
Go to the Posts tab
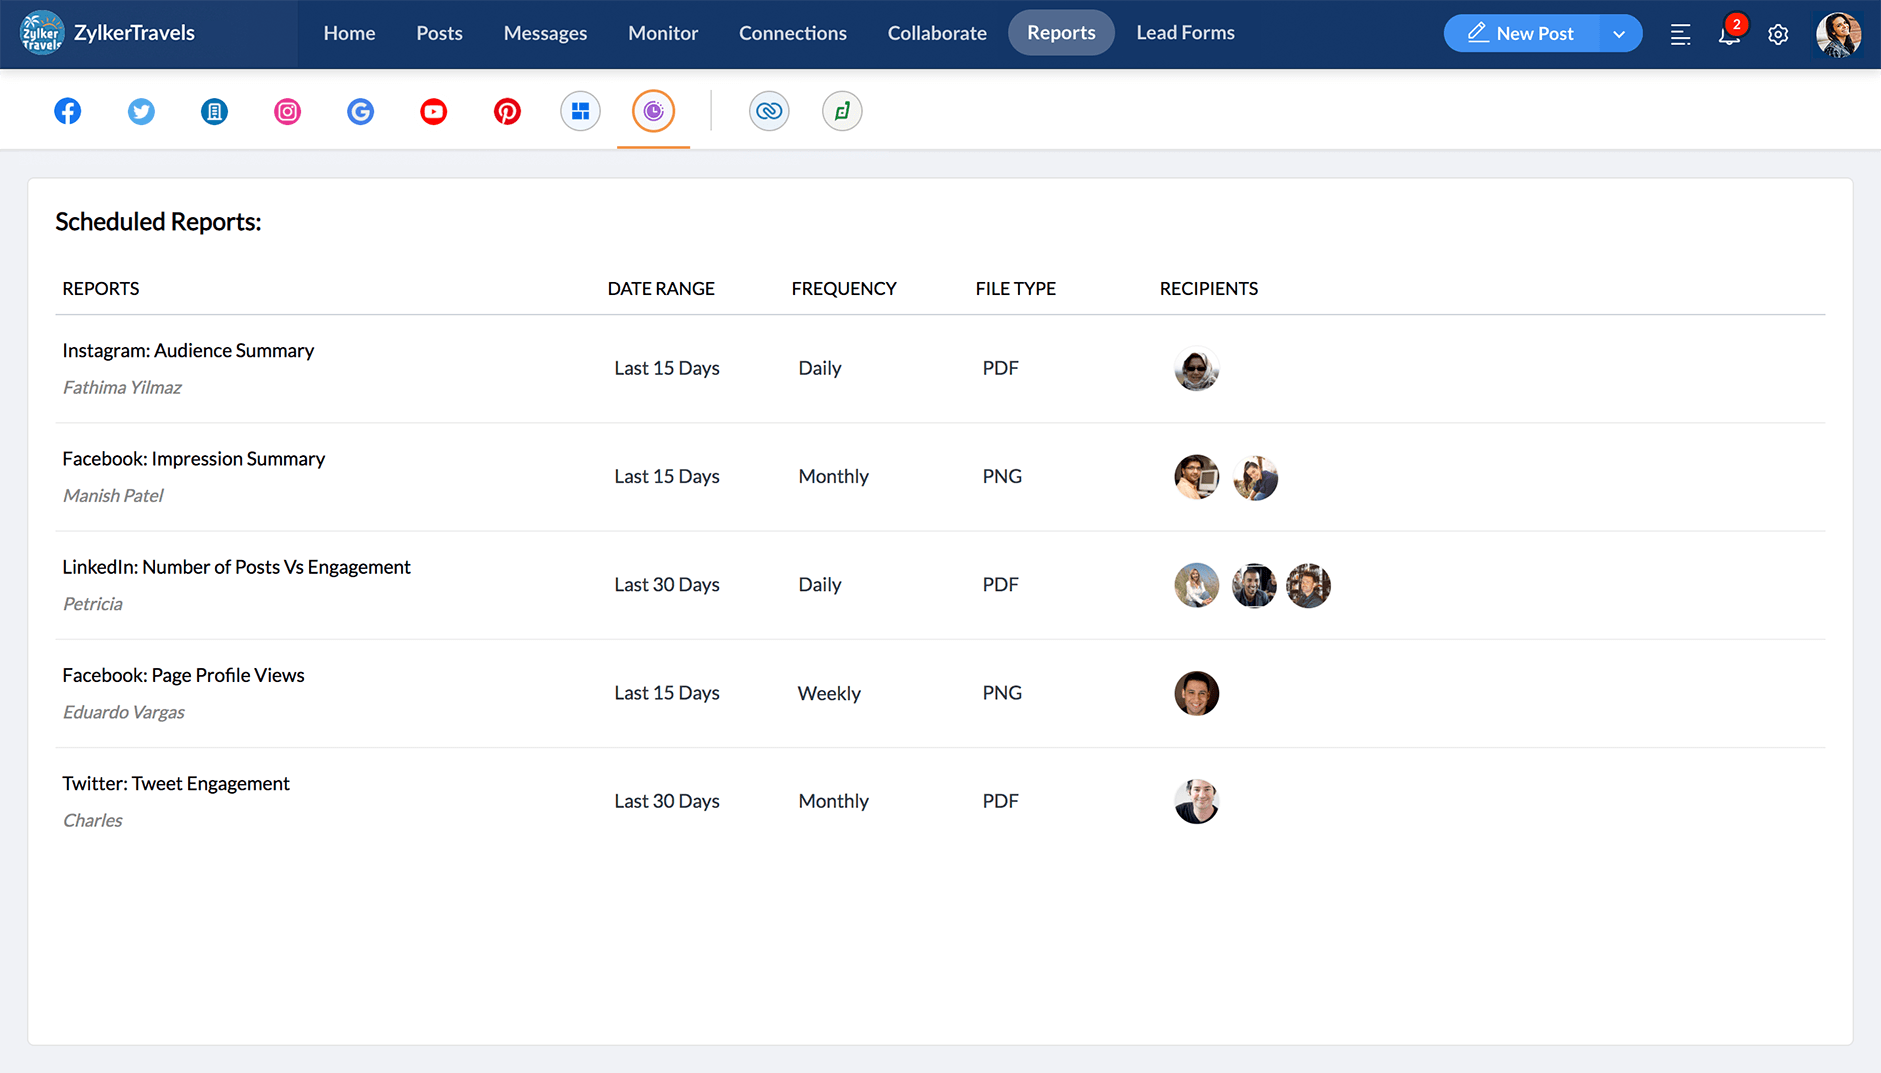click(439, 33)
